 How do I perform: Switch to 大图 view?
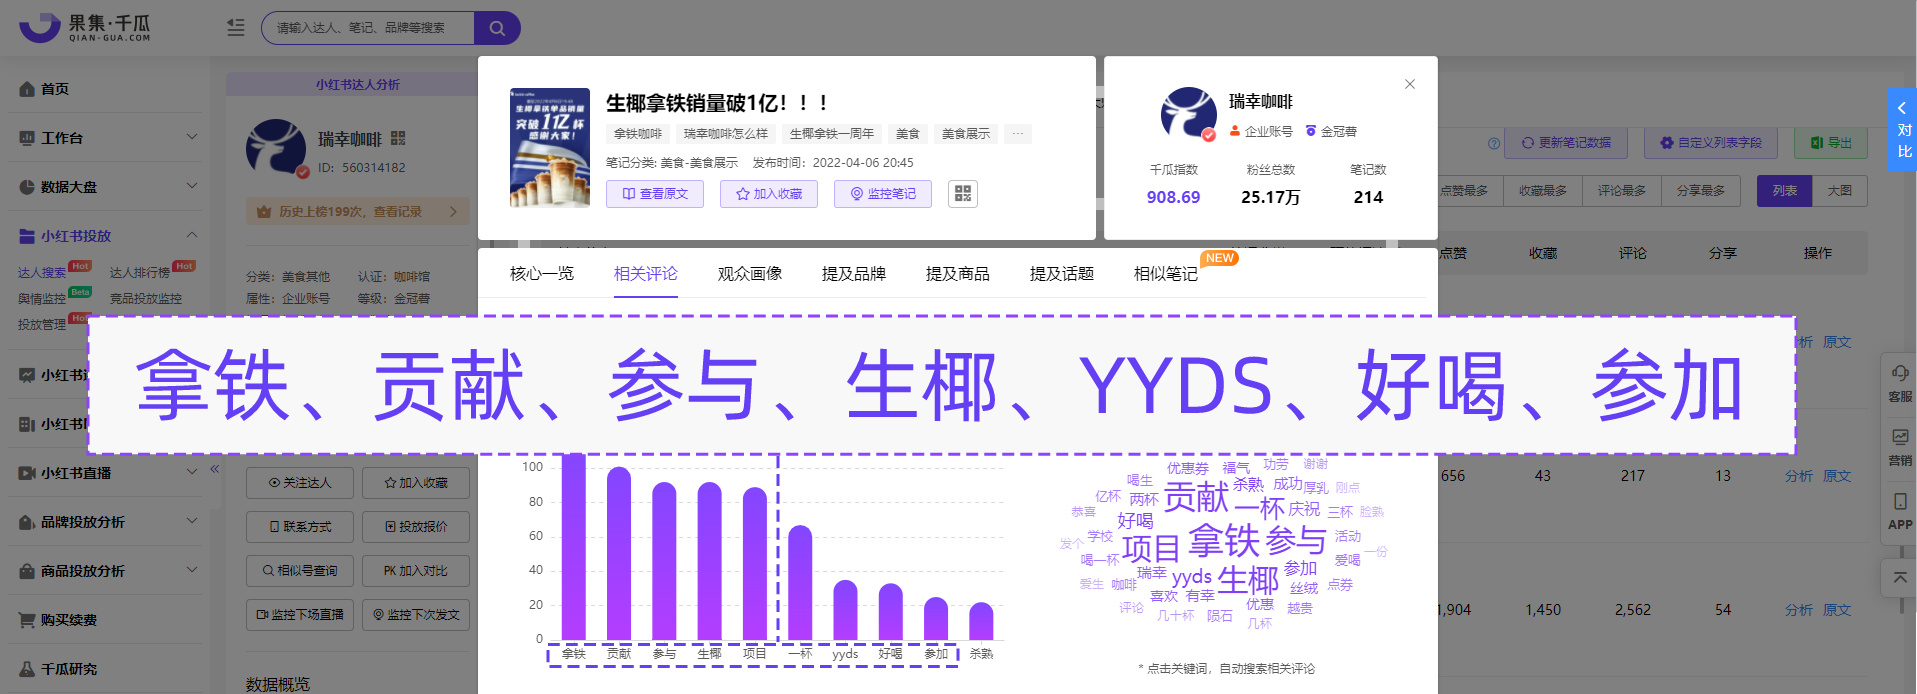[x=1840, y=191]
